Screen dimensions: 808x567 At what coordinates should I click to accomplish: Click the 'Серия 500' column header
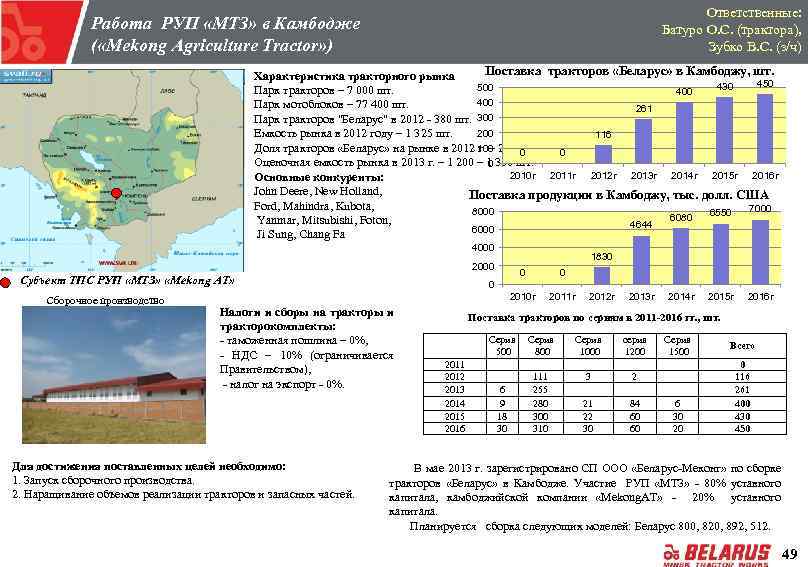[502, 346]
